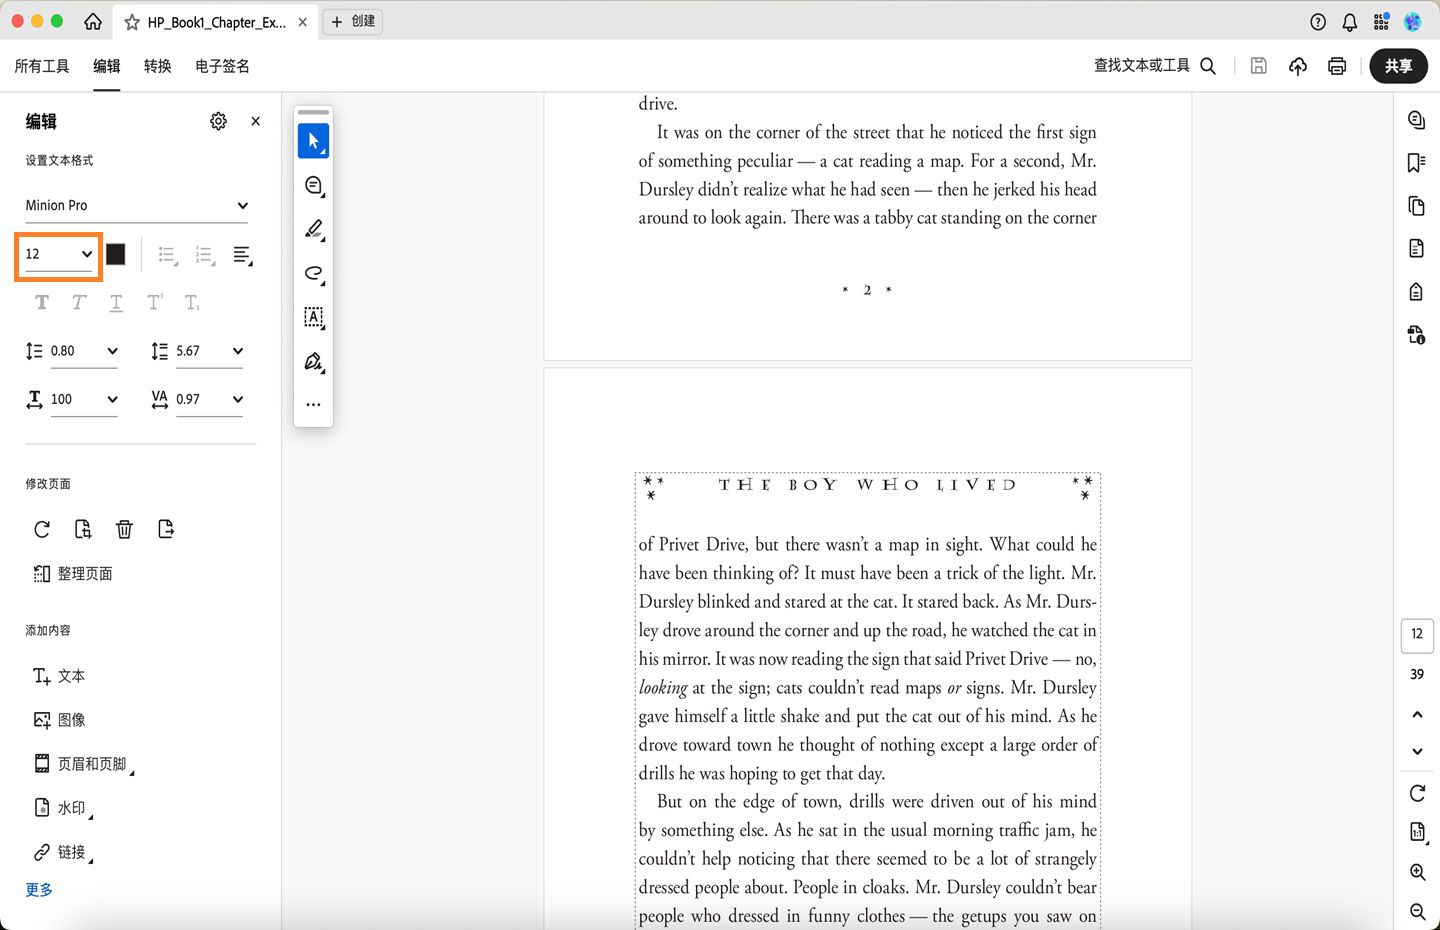Click the 共享 button

tap(1398, 65)
